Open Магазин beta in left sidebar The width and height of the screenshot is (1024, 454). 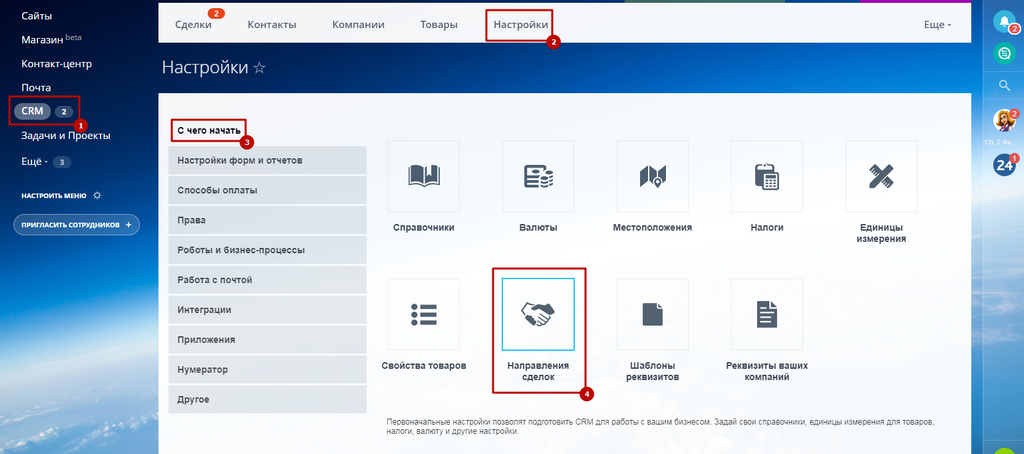coord(51,39)
